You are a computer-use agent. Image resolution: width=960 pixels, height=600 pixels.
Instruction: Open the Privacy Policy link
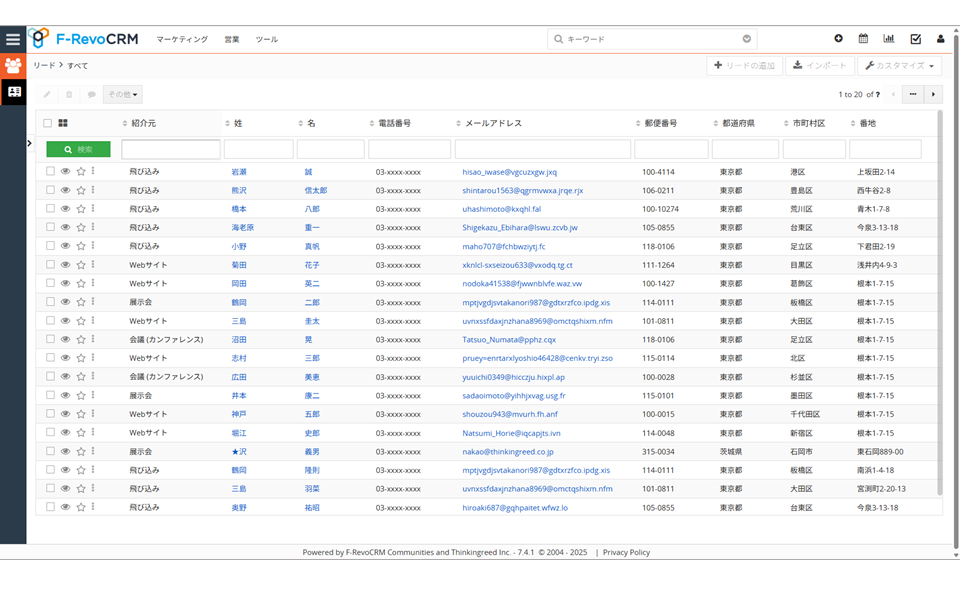click(x=626, y=552)
